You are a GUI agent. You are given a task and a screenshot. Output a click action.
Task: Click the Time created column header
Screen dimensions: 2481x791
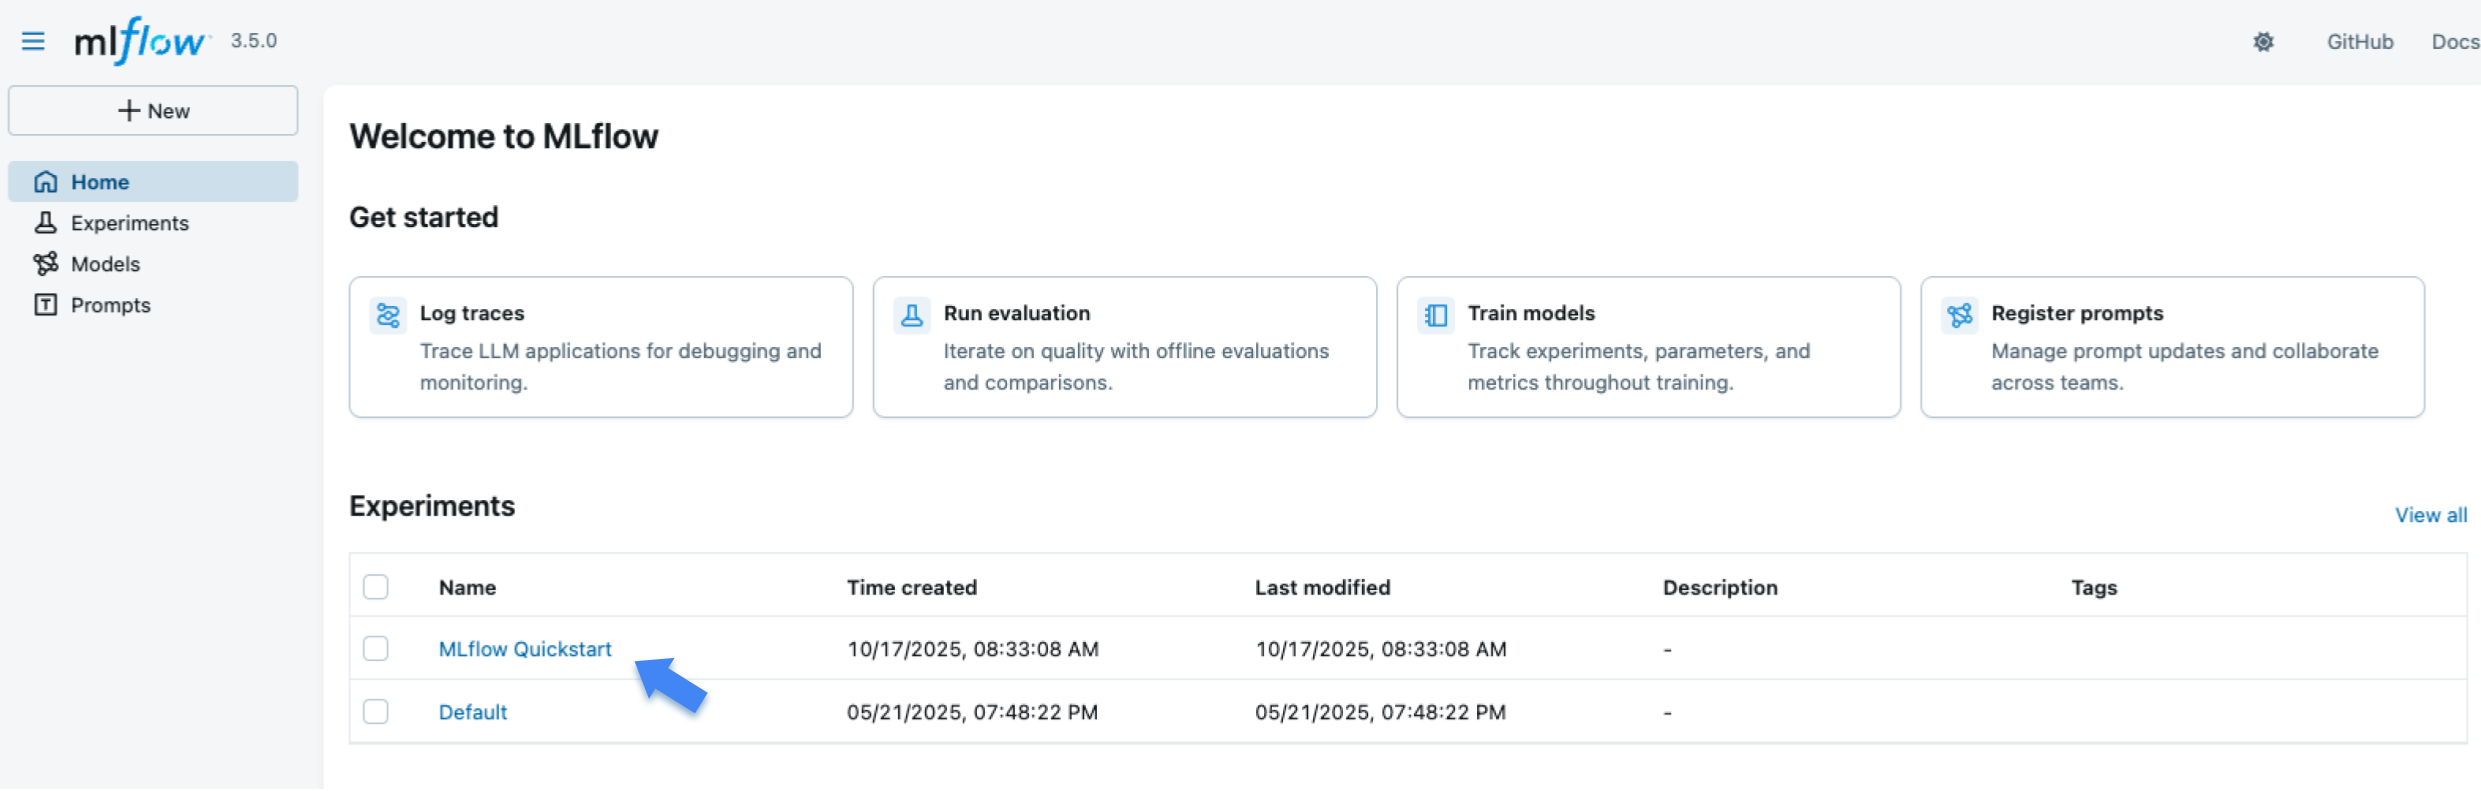pyautogui.click(x=912, y=587)
